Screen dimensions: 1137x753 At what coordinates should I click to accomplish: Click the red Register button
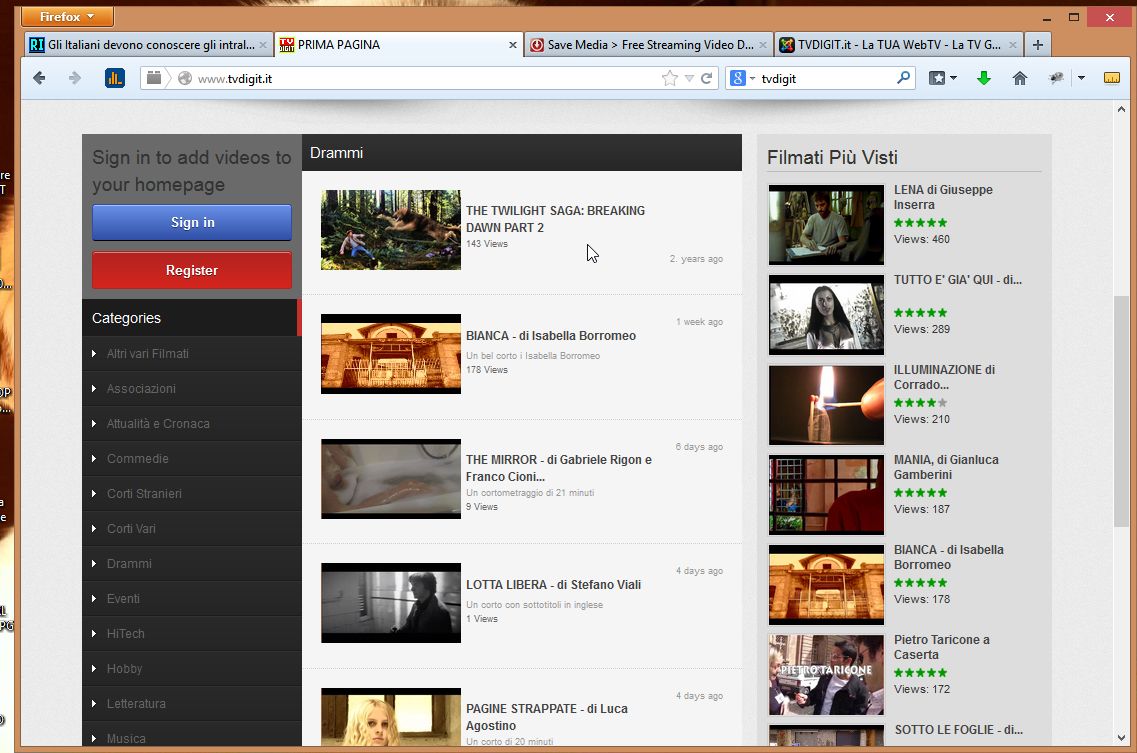coord(191,270)
